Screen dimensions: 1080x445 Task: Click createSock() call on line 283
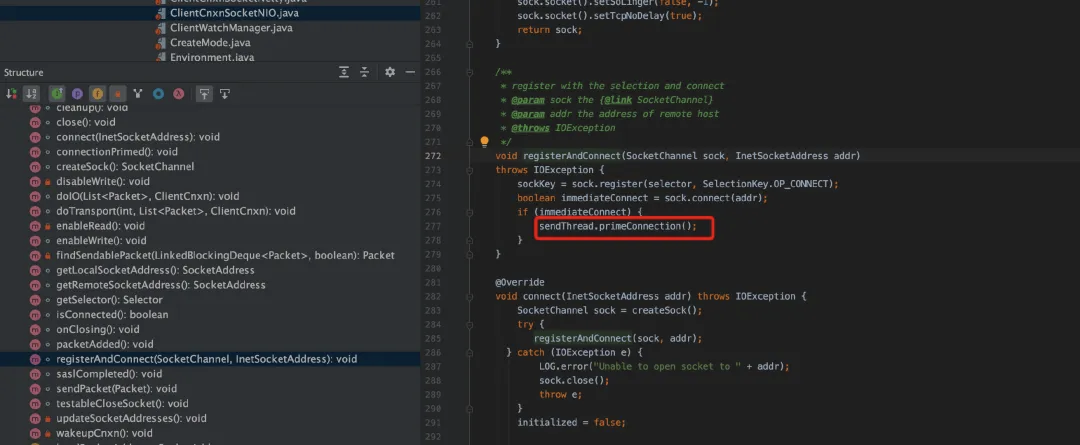(664, 311)
